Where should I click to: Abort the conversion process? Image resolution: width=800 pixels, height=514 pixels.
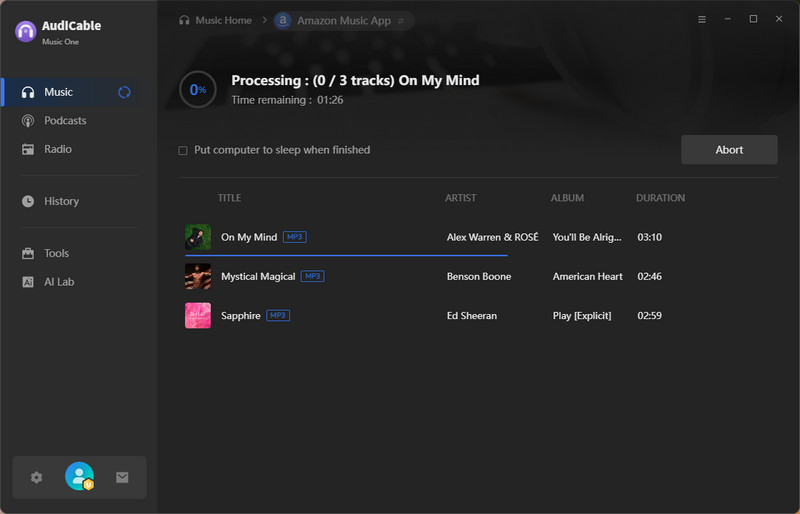[x=729, y=150]
